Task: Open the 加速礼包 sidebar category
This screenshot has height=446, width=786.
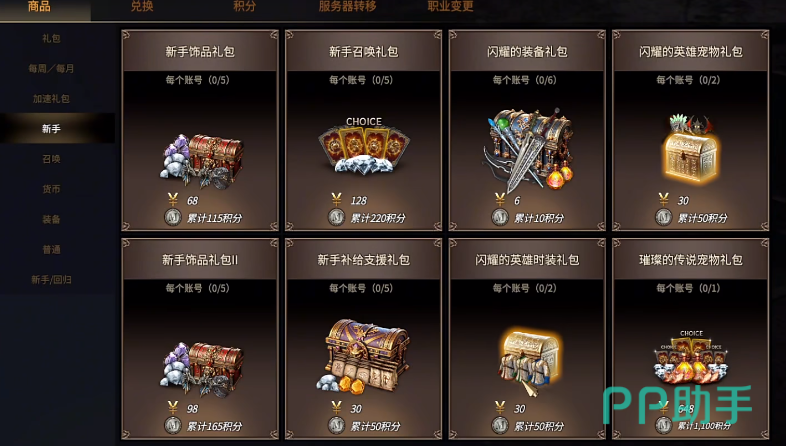Action: [51, 98]
